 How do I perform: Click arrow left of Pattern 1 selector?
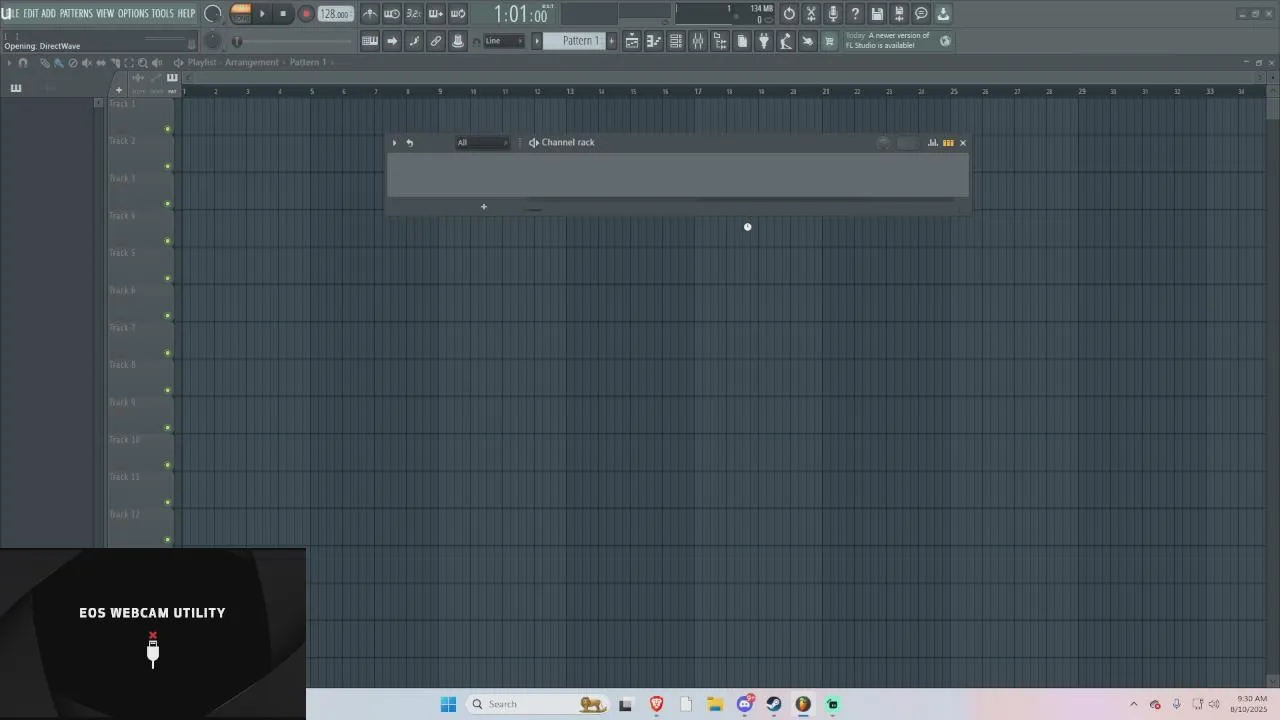pos(537,41)
